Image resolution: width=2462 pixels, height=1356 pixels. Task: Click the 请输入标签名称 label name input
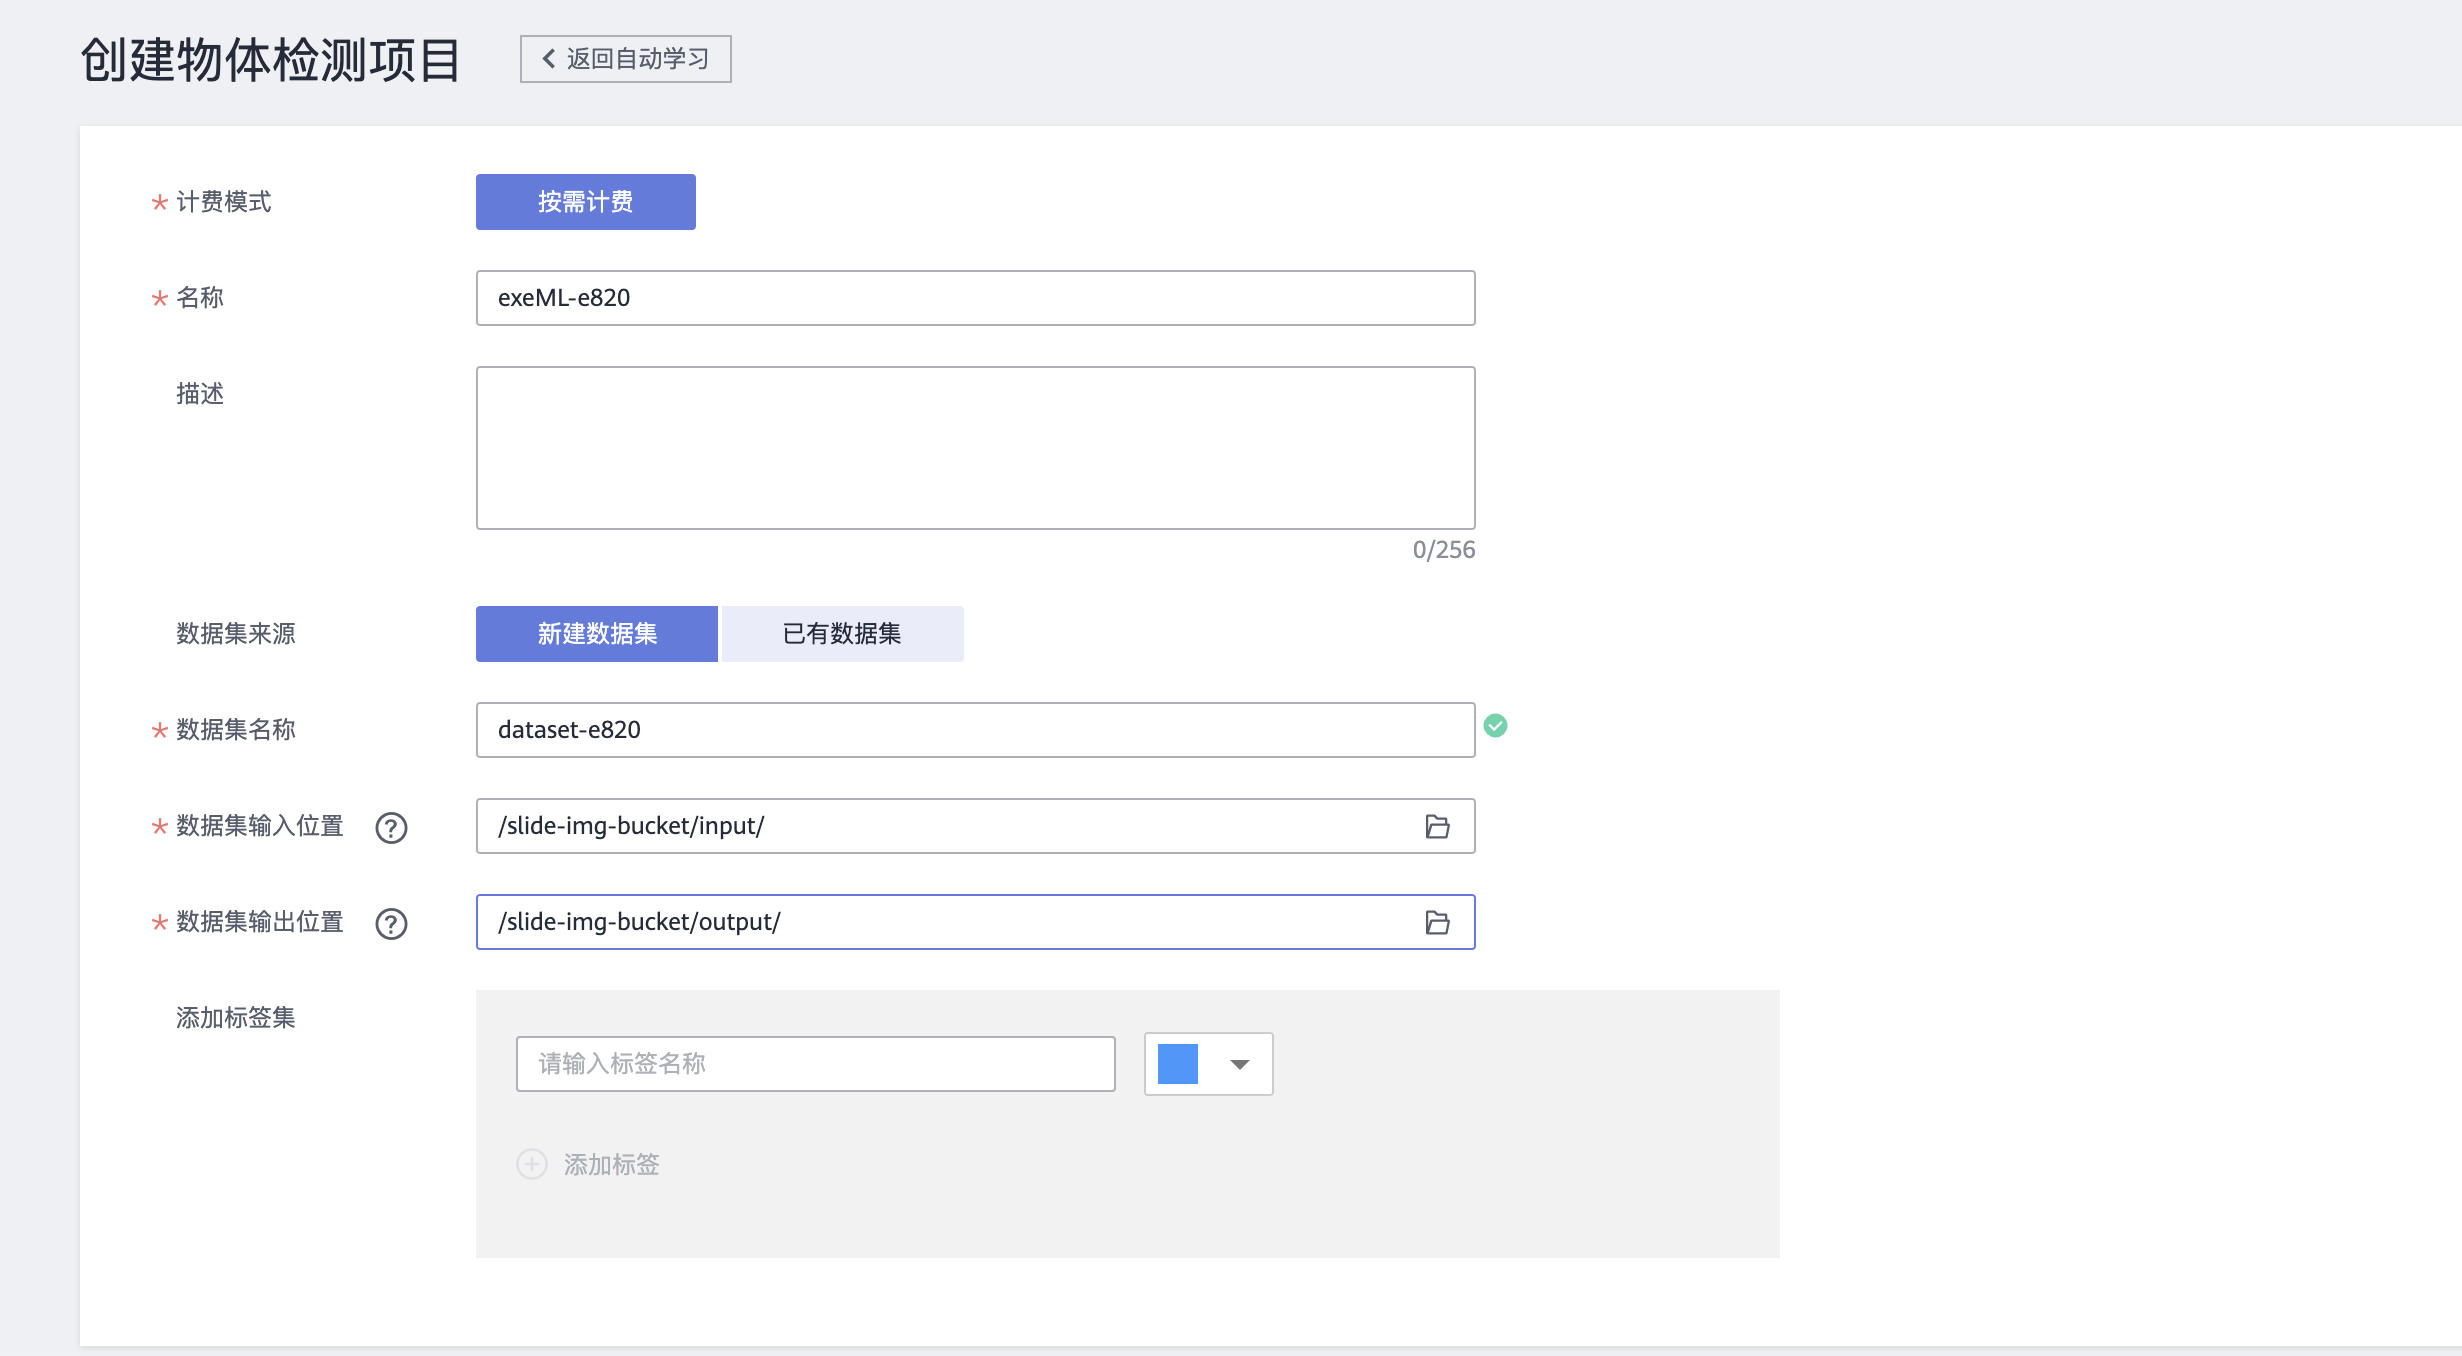coord(815,1064)
